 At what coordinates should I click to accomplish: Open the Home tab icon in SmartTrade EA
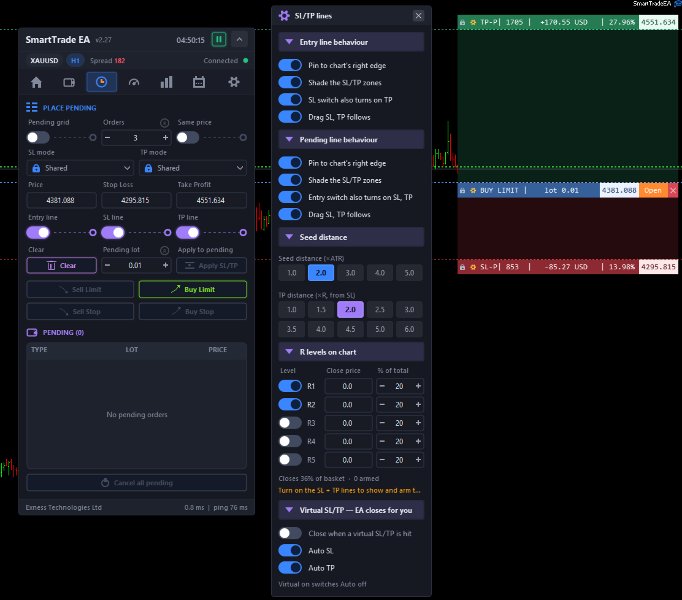point(37,82)
